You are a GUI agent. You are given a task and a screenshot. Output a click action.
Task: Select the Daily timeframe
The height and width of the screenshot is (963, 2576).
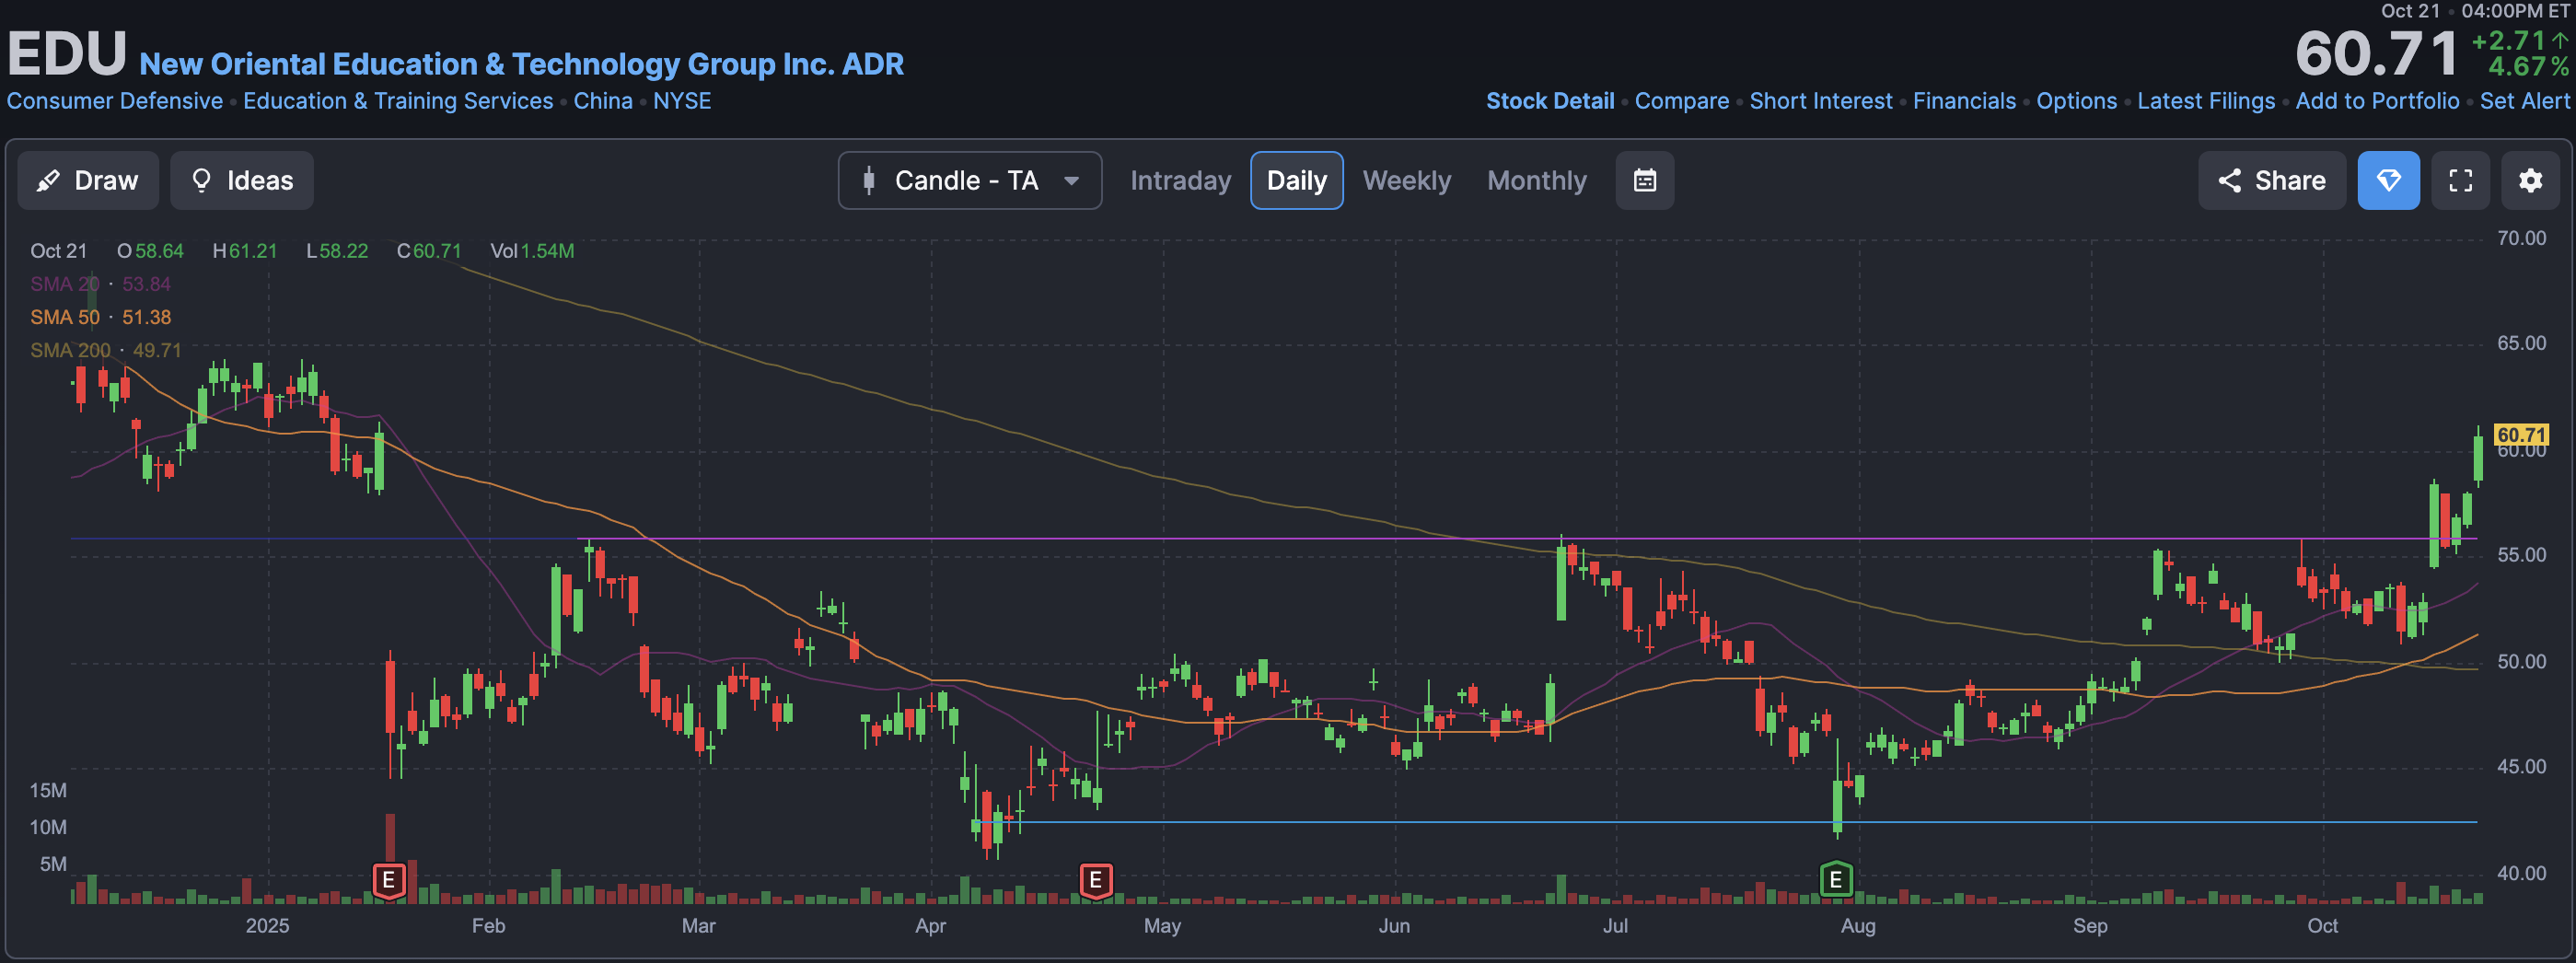[1296, 180]
